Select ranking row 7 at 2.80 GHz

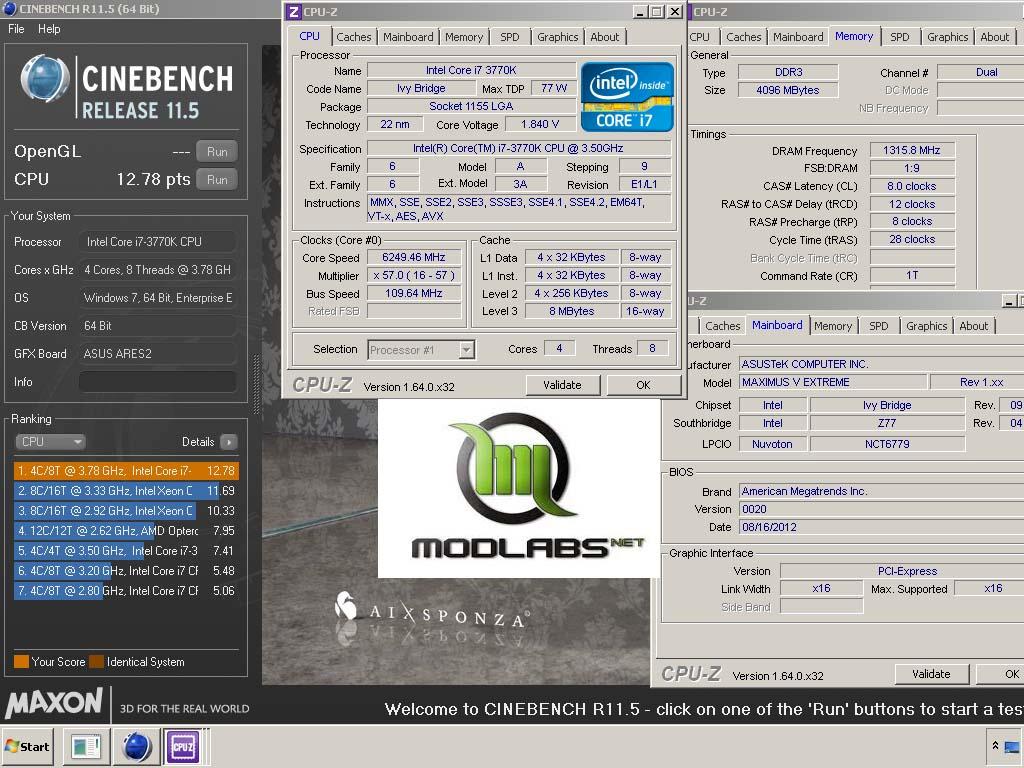pyautogui.click(x=126, y=591)
